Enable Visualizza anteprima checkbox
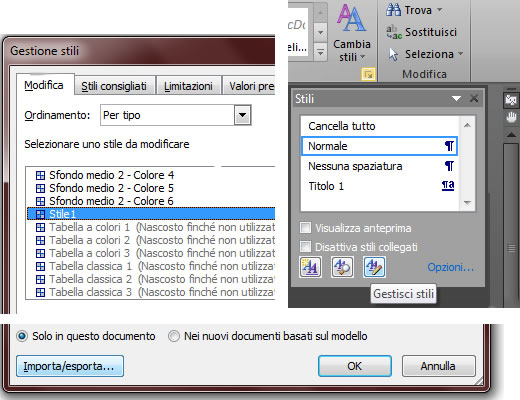The height and width of the screenshot is (400, 520). click(305, 228)
